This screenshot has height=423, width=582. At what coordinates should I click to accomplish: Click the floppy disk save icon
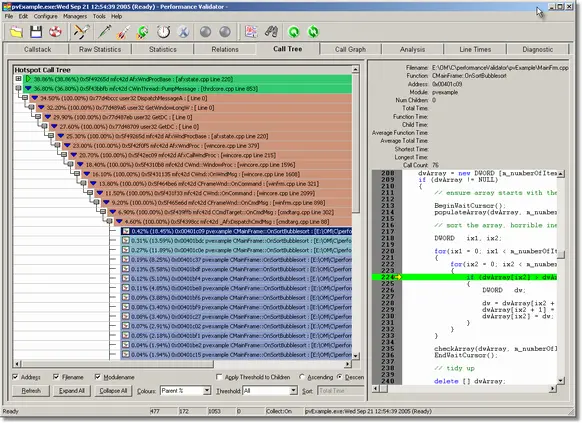36,32
